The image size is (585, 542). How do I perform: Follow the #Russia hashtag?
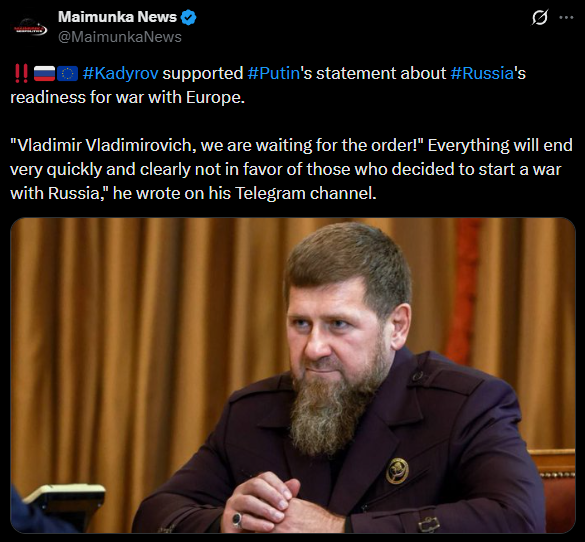coord(482,73)
